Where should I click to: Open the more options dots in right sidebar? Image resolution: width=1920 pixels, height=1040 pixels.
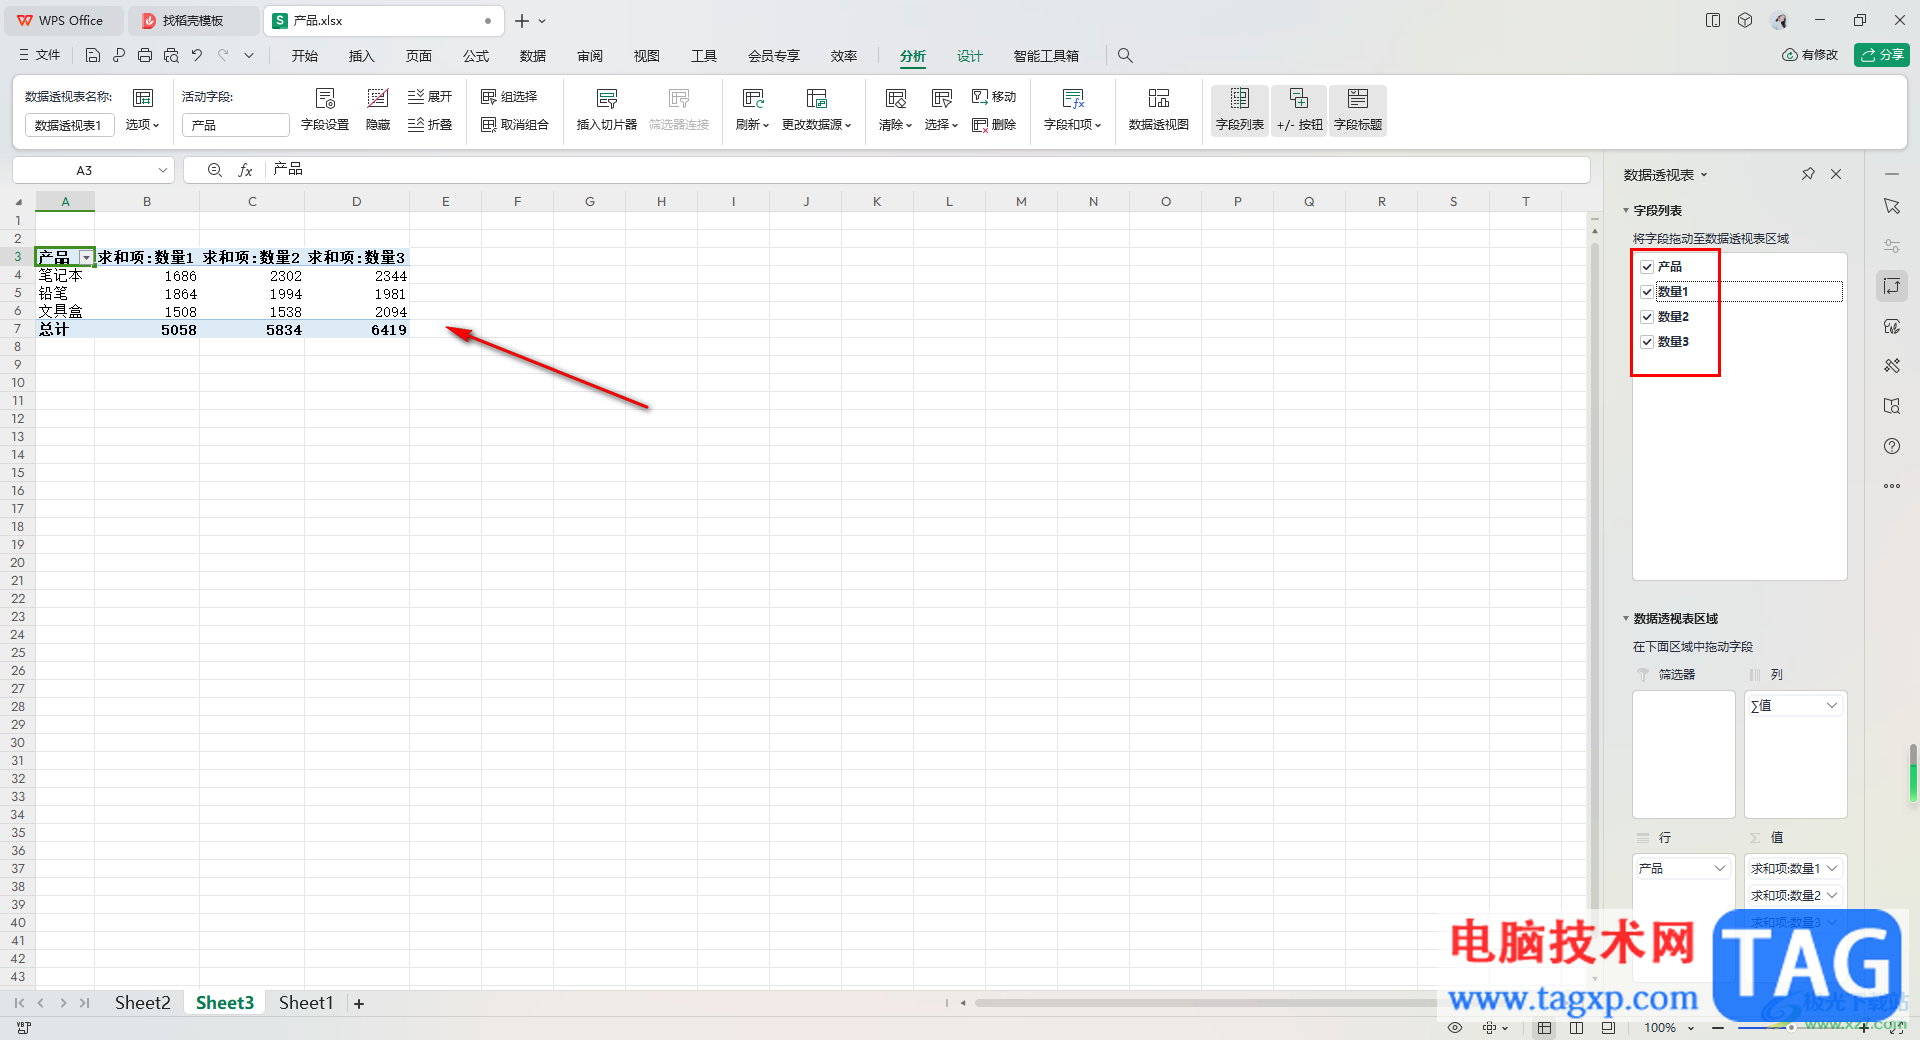(1892, 486)
